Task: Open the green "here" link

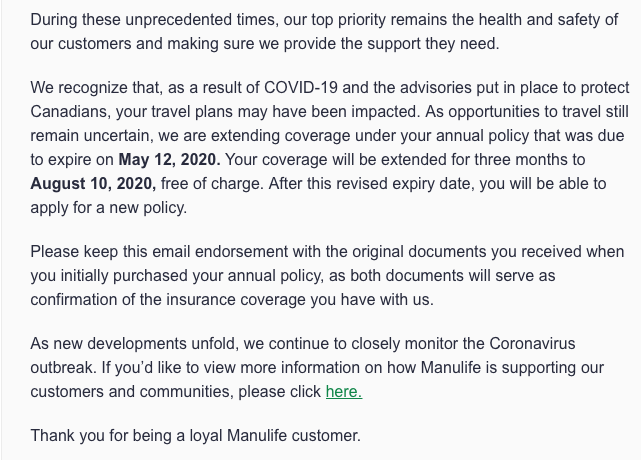Action: click(343, 392)
